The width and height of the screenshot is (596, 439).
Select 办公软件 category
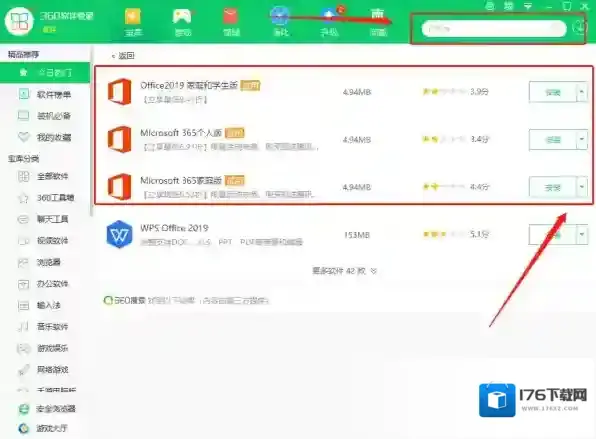(43, 284)
